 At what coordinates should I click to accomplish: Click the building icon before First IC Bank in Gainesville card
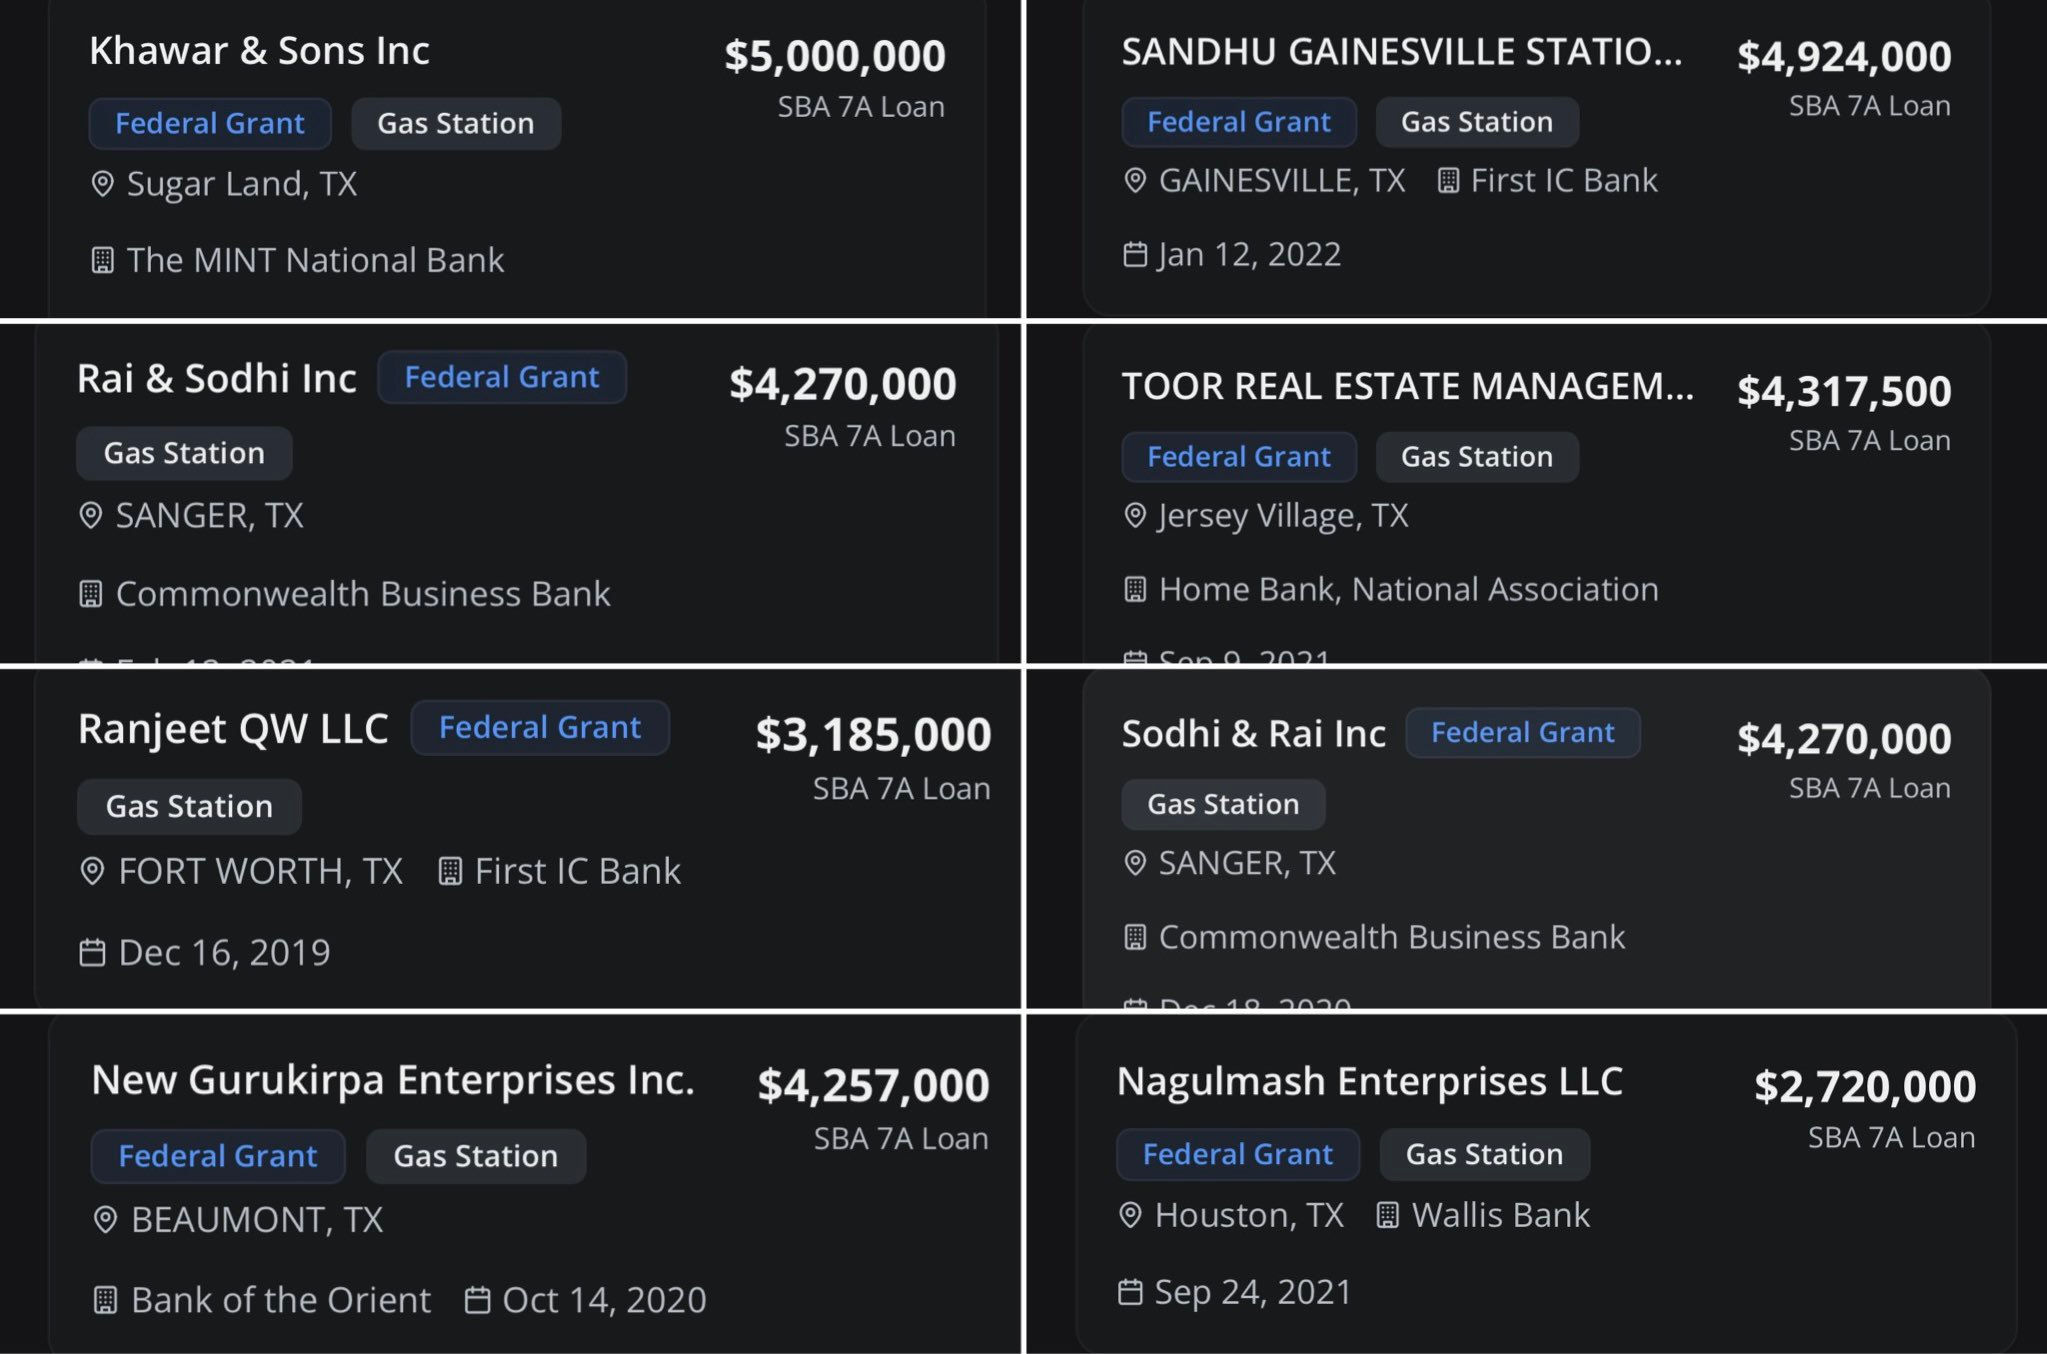(1447, 181)
